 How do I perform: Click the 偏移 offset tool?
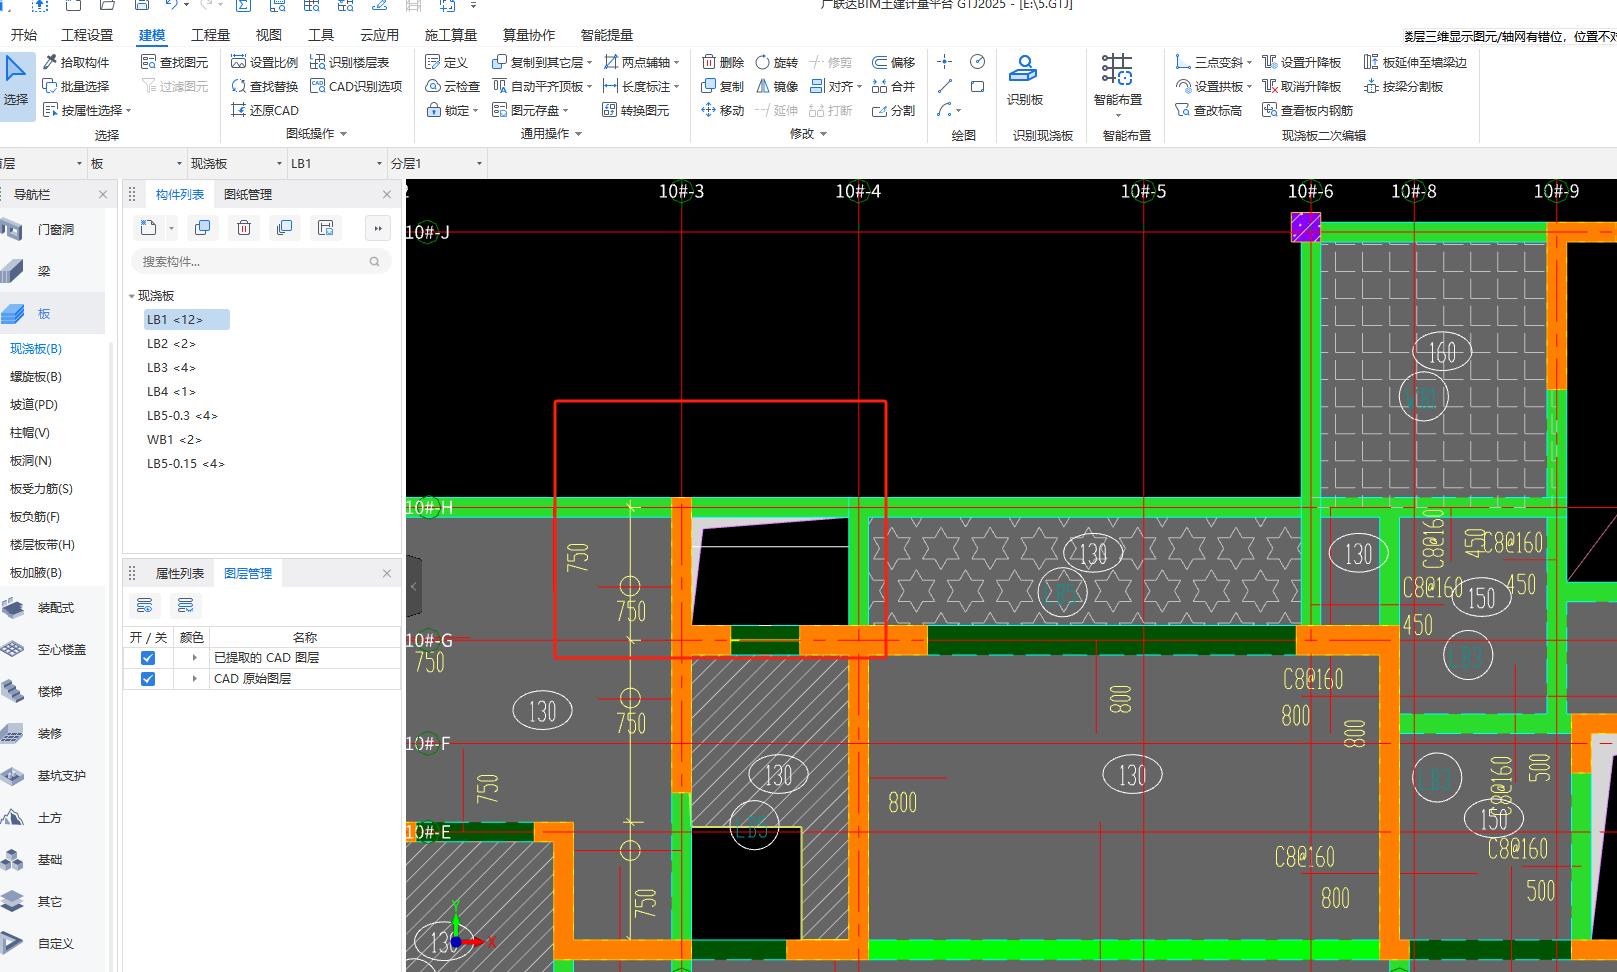click(x=894, y=62)
